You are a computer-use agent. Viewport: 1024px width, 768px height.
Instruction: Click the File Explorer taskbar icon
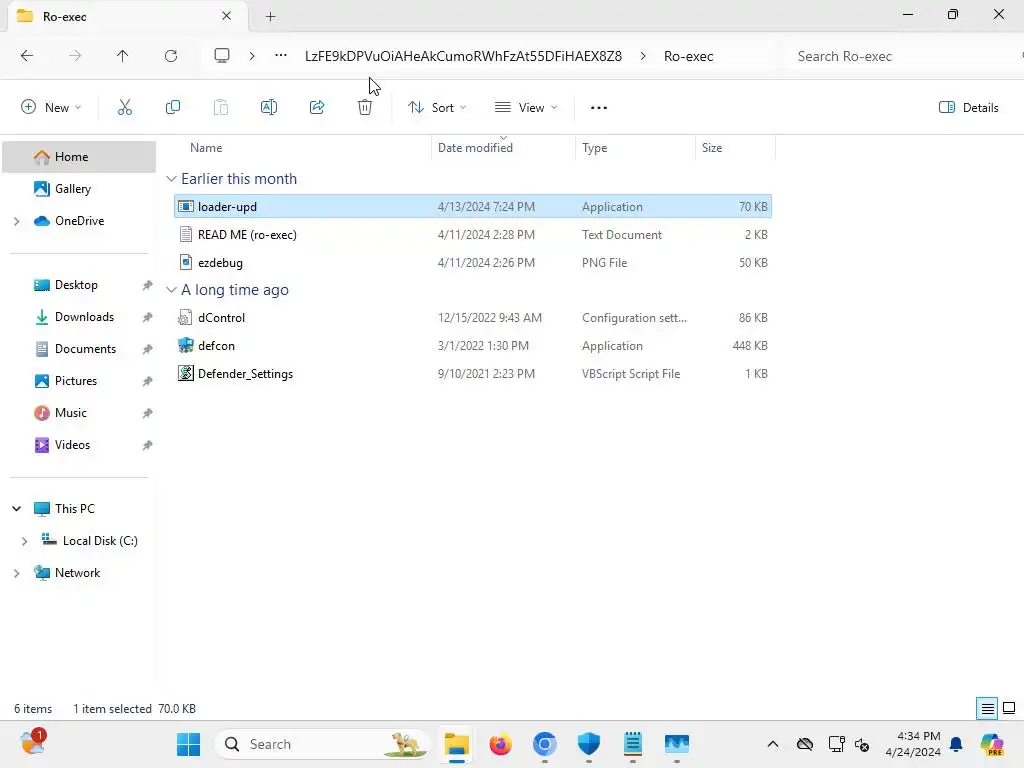(457, 744)
